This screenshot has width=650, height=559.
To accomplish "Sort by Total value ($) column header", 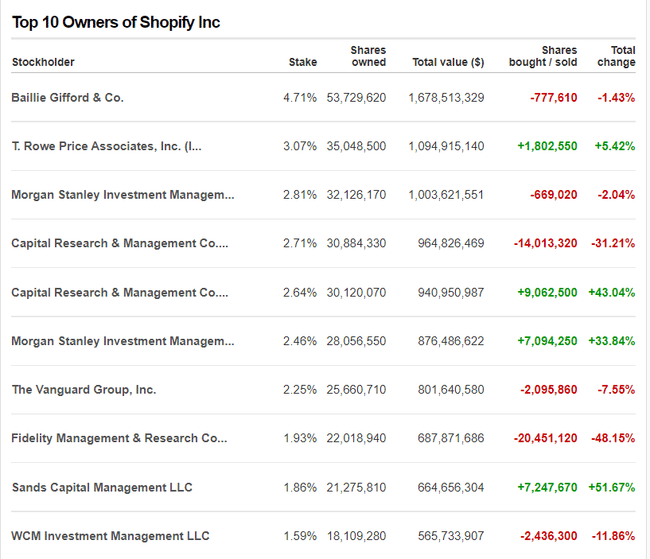I will tap(448, 62).
